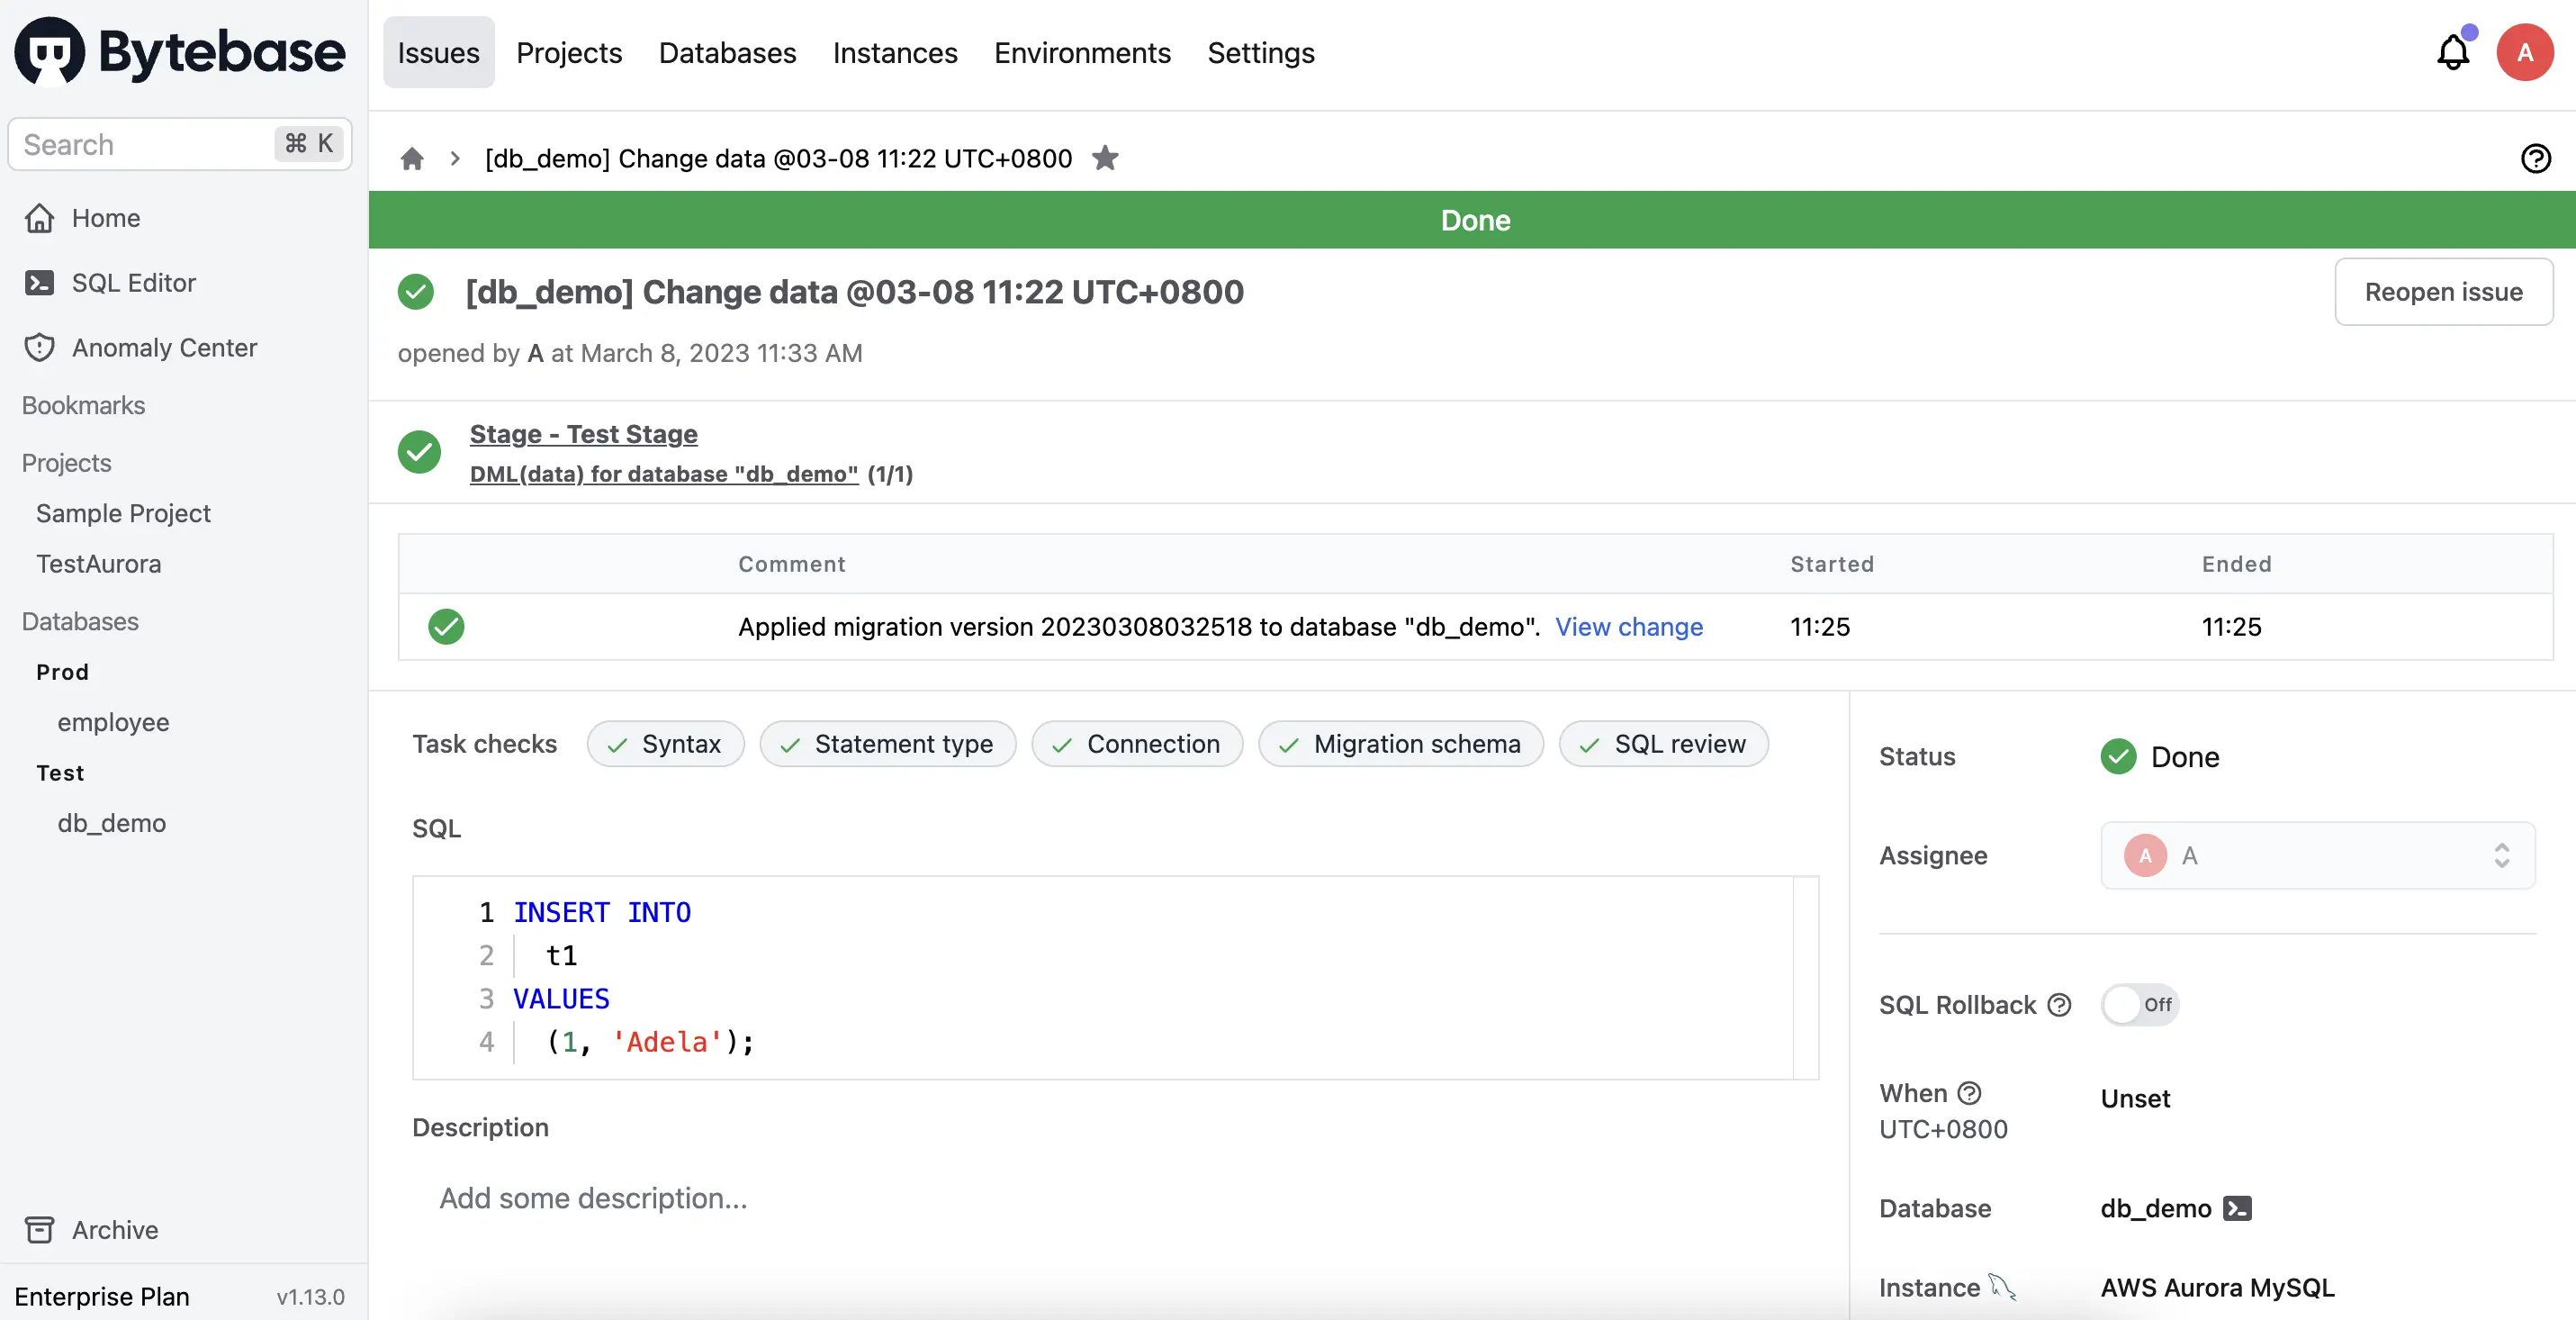Click the Reopen issue button
The width and height of the screenshot is (2576, 1320).
click(2443, 291)
